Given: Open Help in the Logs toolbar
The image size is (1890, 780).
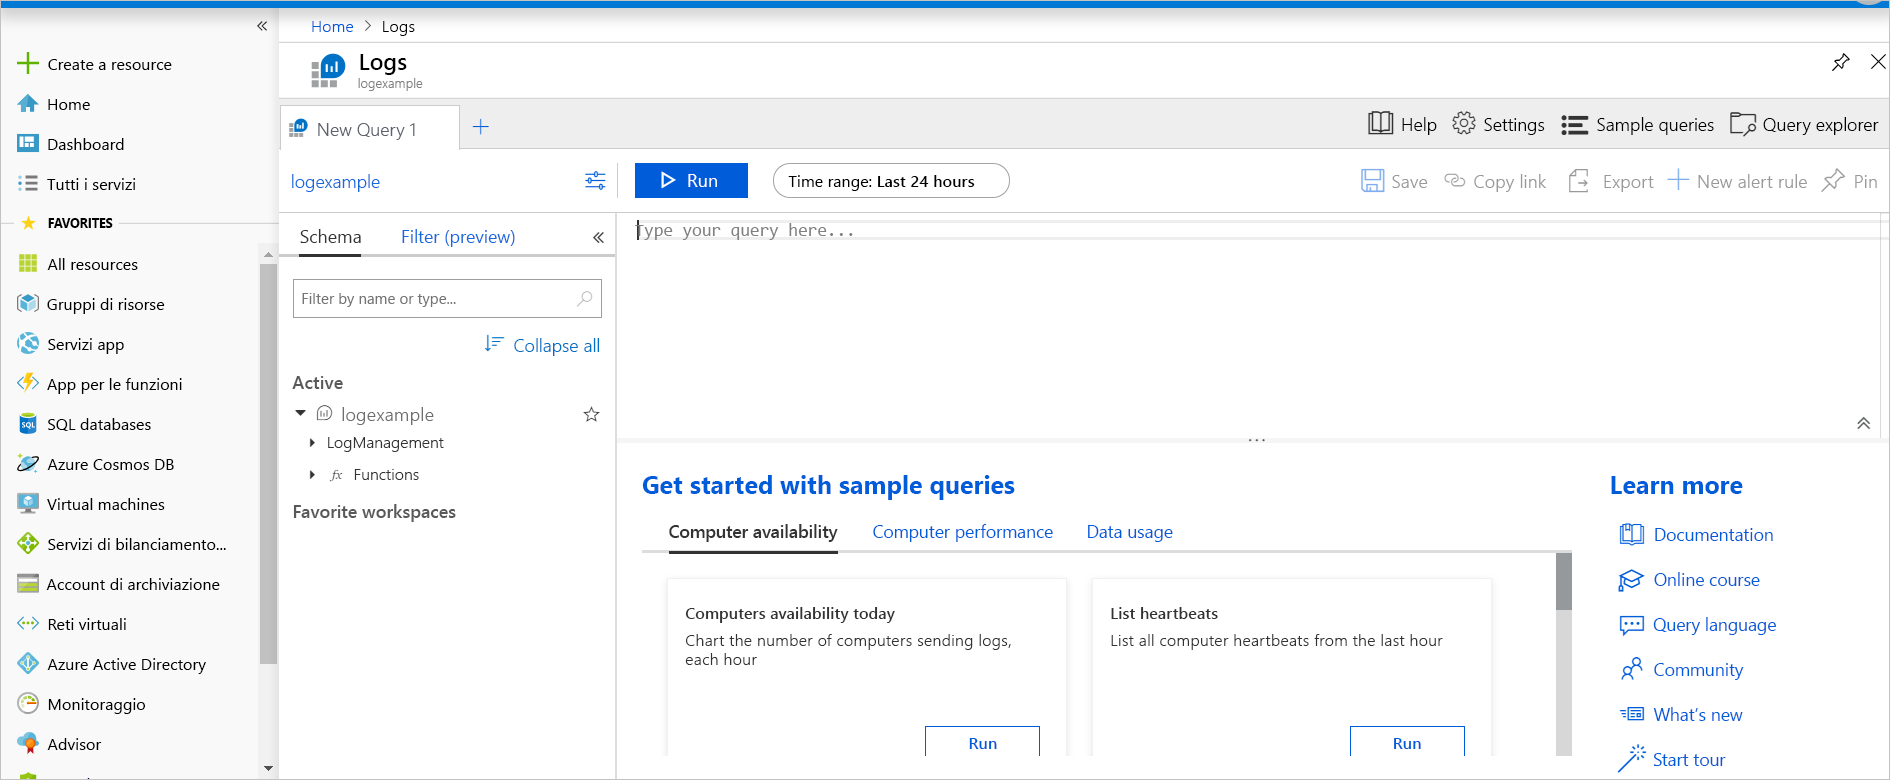Looking at the screenshot, I should click(x=1402, y=124).
